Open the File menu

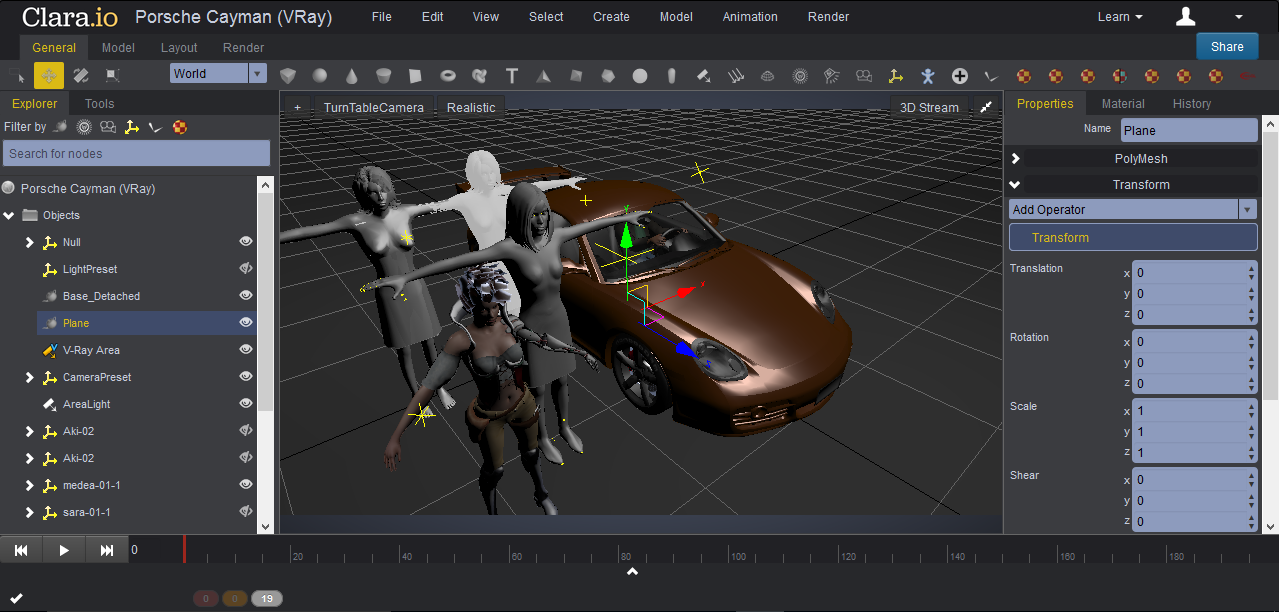(381, 16)
